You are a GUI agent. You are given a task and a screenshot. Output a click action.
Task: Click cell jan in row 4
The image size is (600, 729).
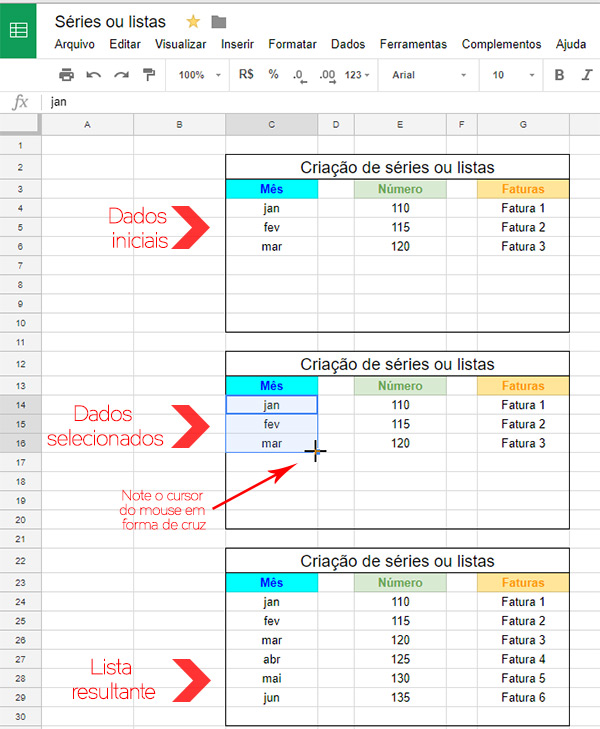271,208
